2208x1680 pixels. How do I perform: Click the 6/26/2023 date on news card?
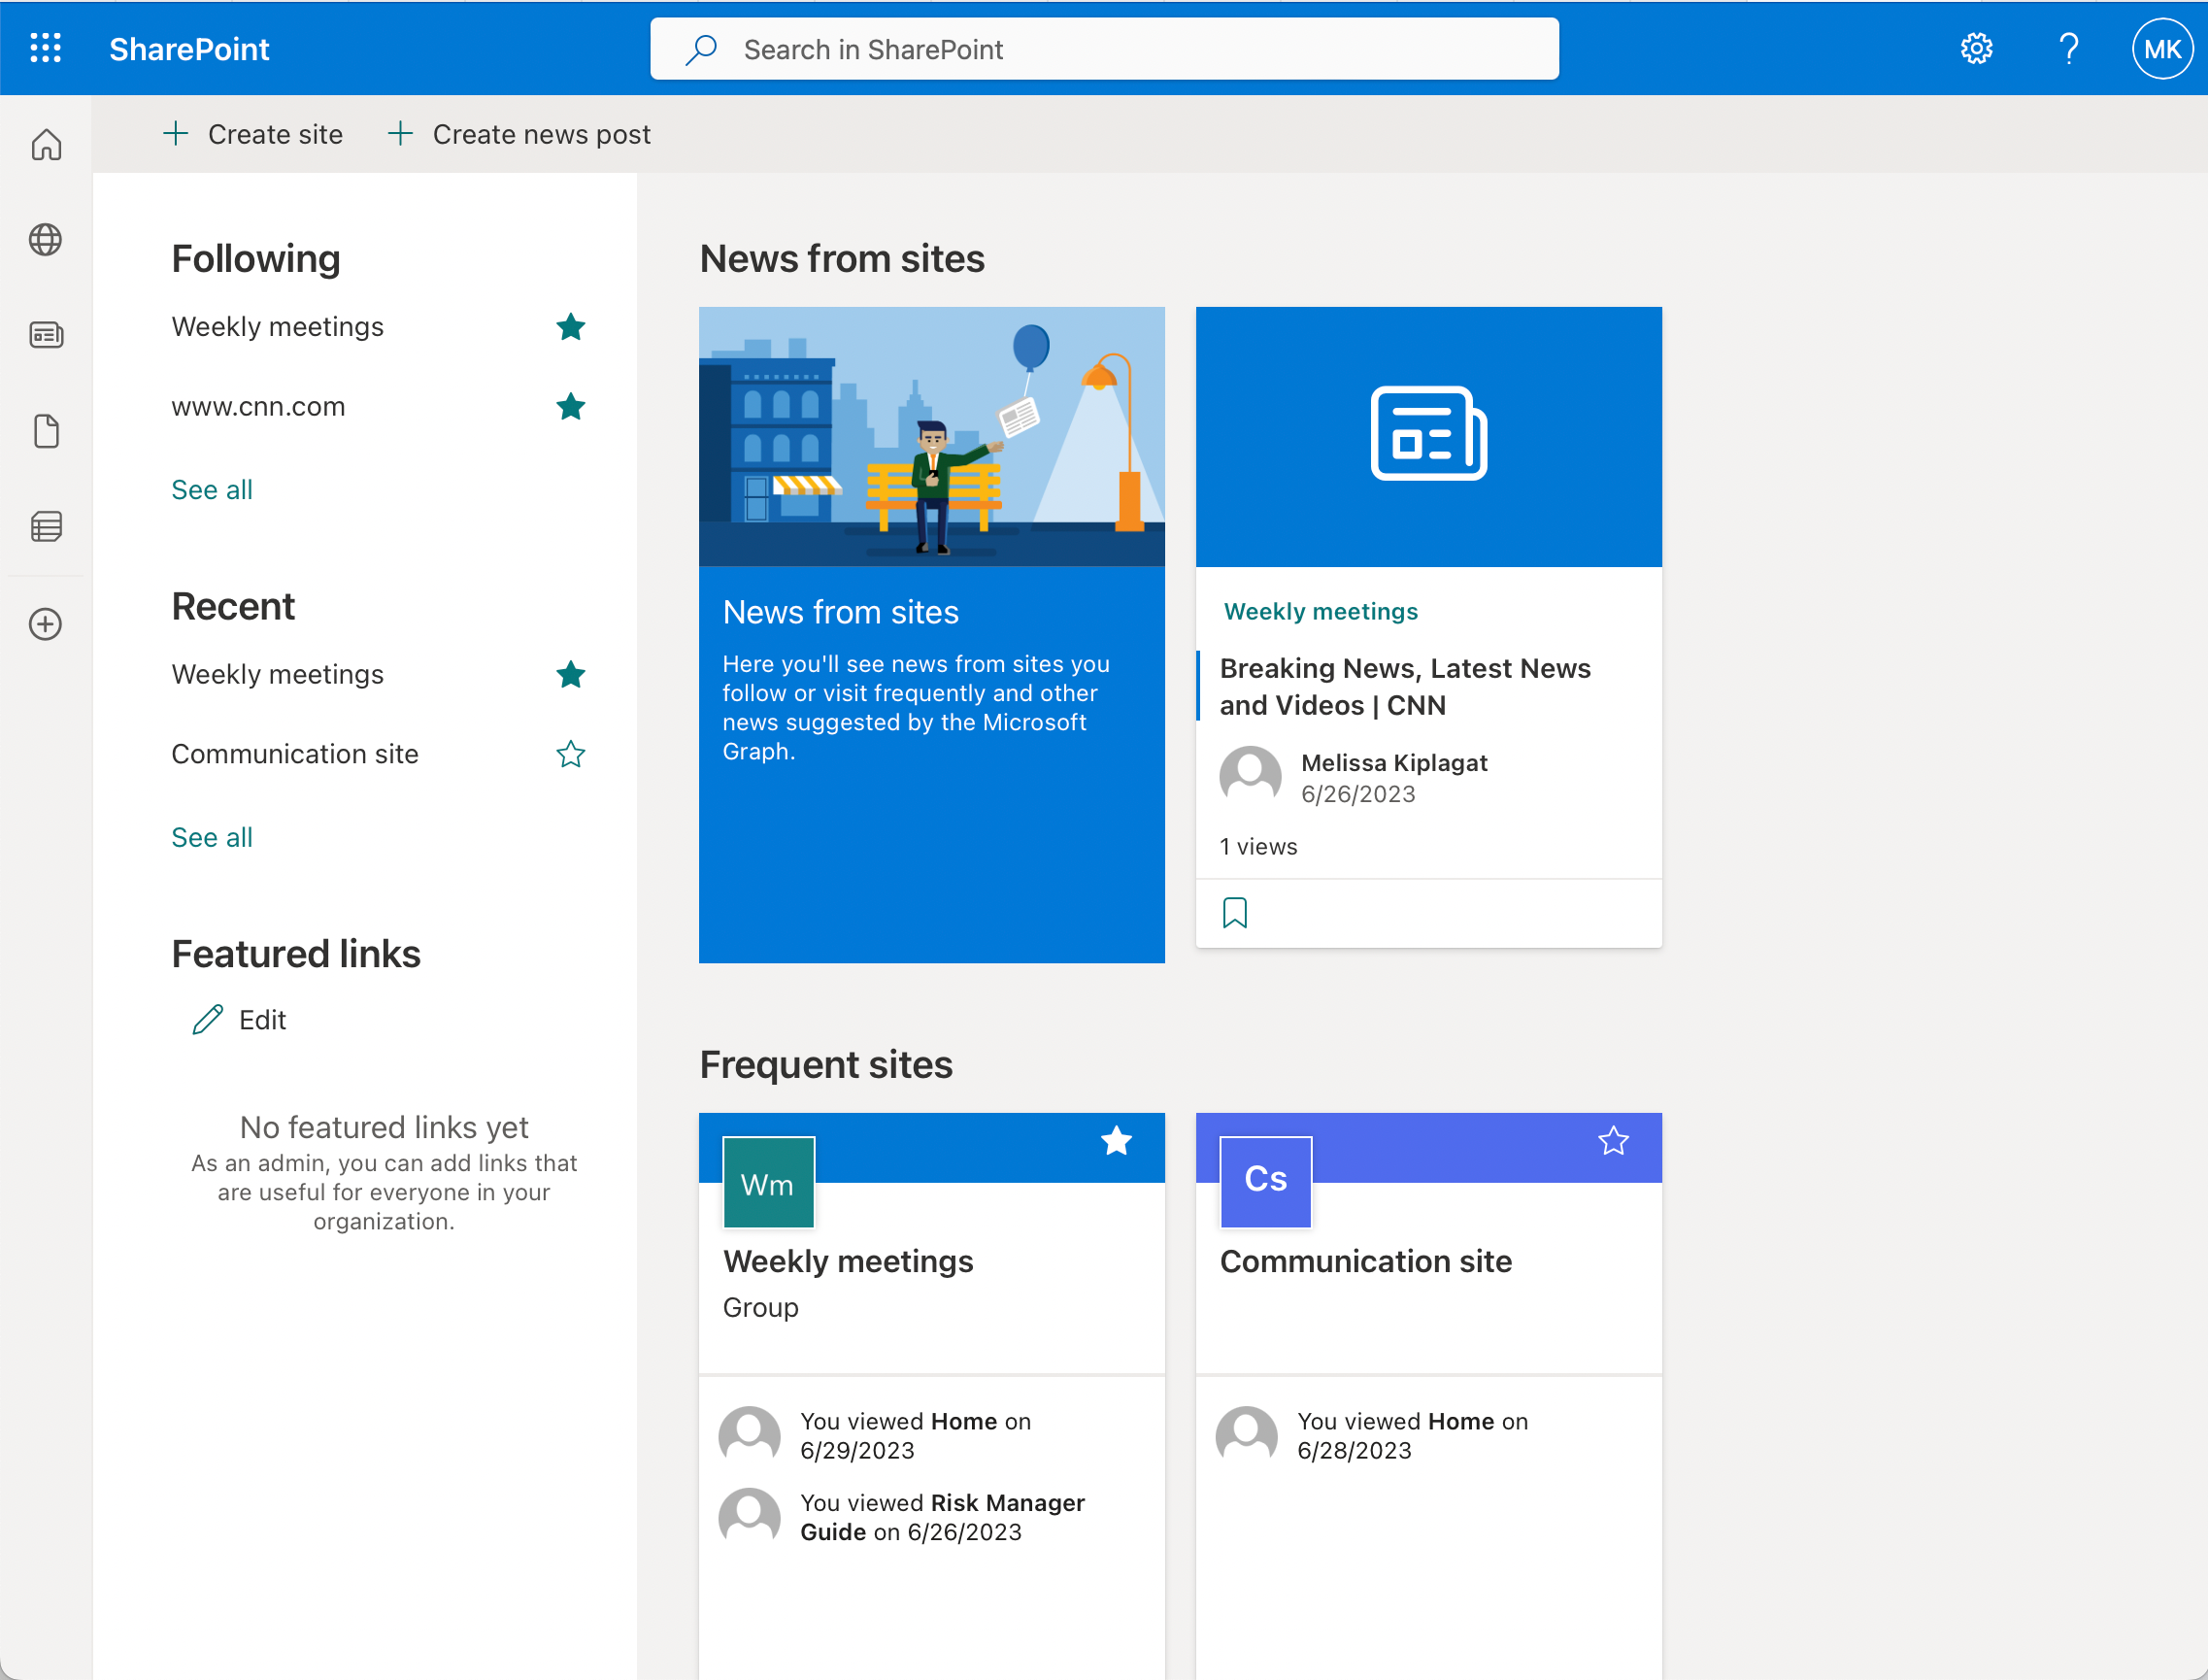tap(1358, 794)
